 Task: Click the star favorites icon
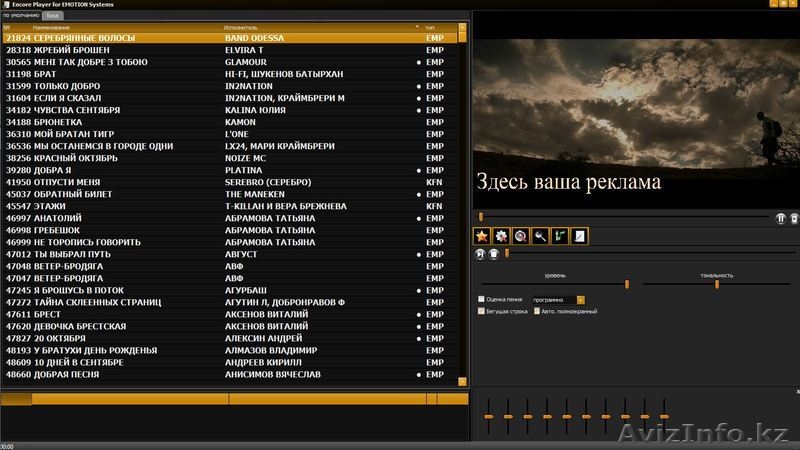pyautogui.click(x=482, y=236)
